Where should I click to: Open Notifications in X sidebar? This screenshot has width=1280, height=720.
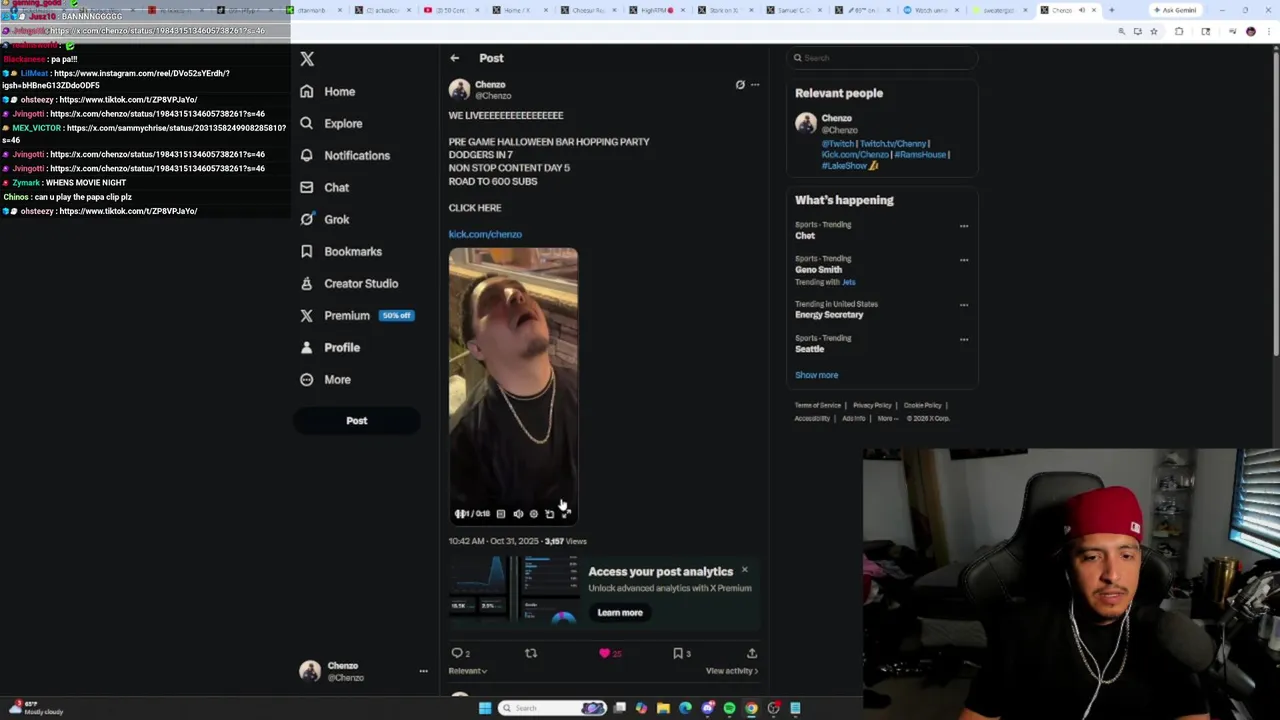345,155
